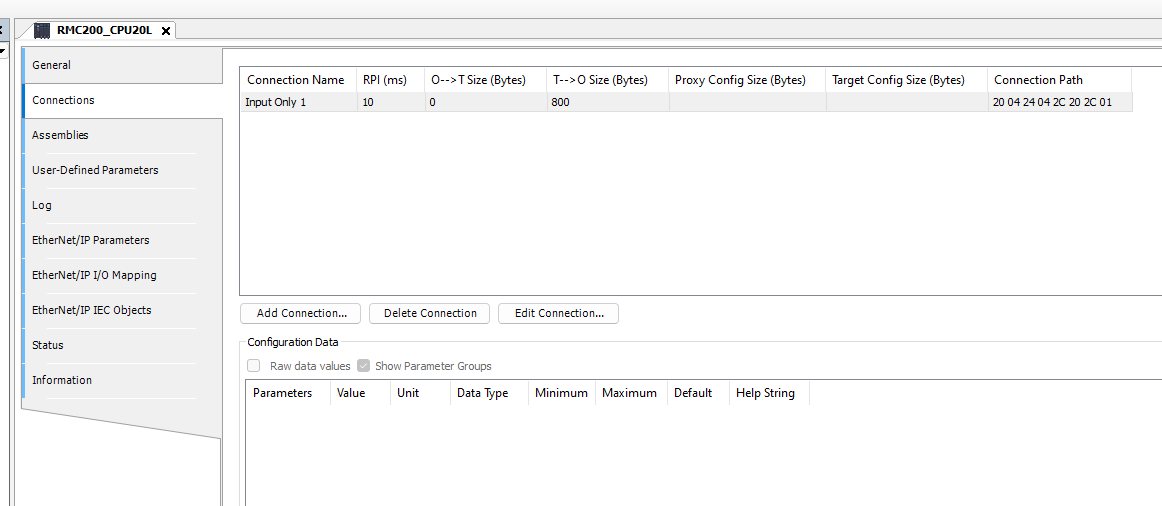Select the Input Only 1 connection row
The image size is (1162, 506).
[276, 102]
